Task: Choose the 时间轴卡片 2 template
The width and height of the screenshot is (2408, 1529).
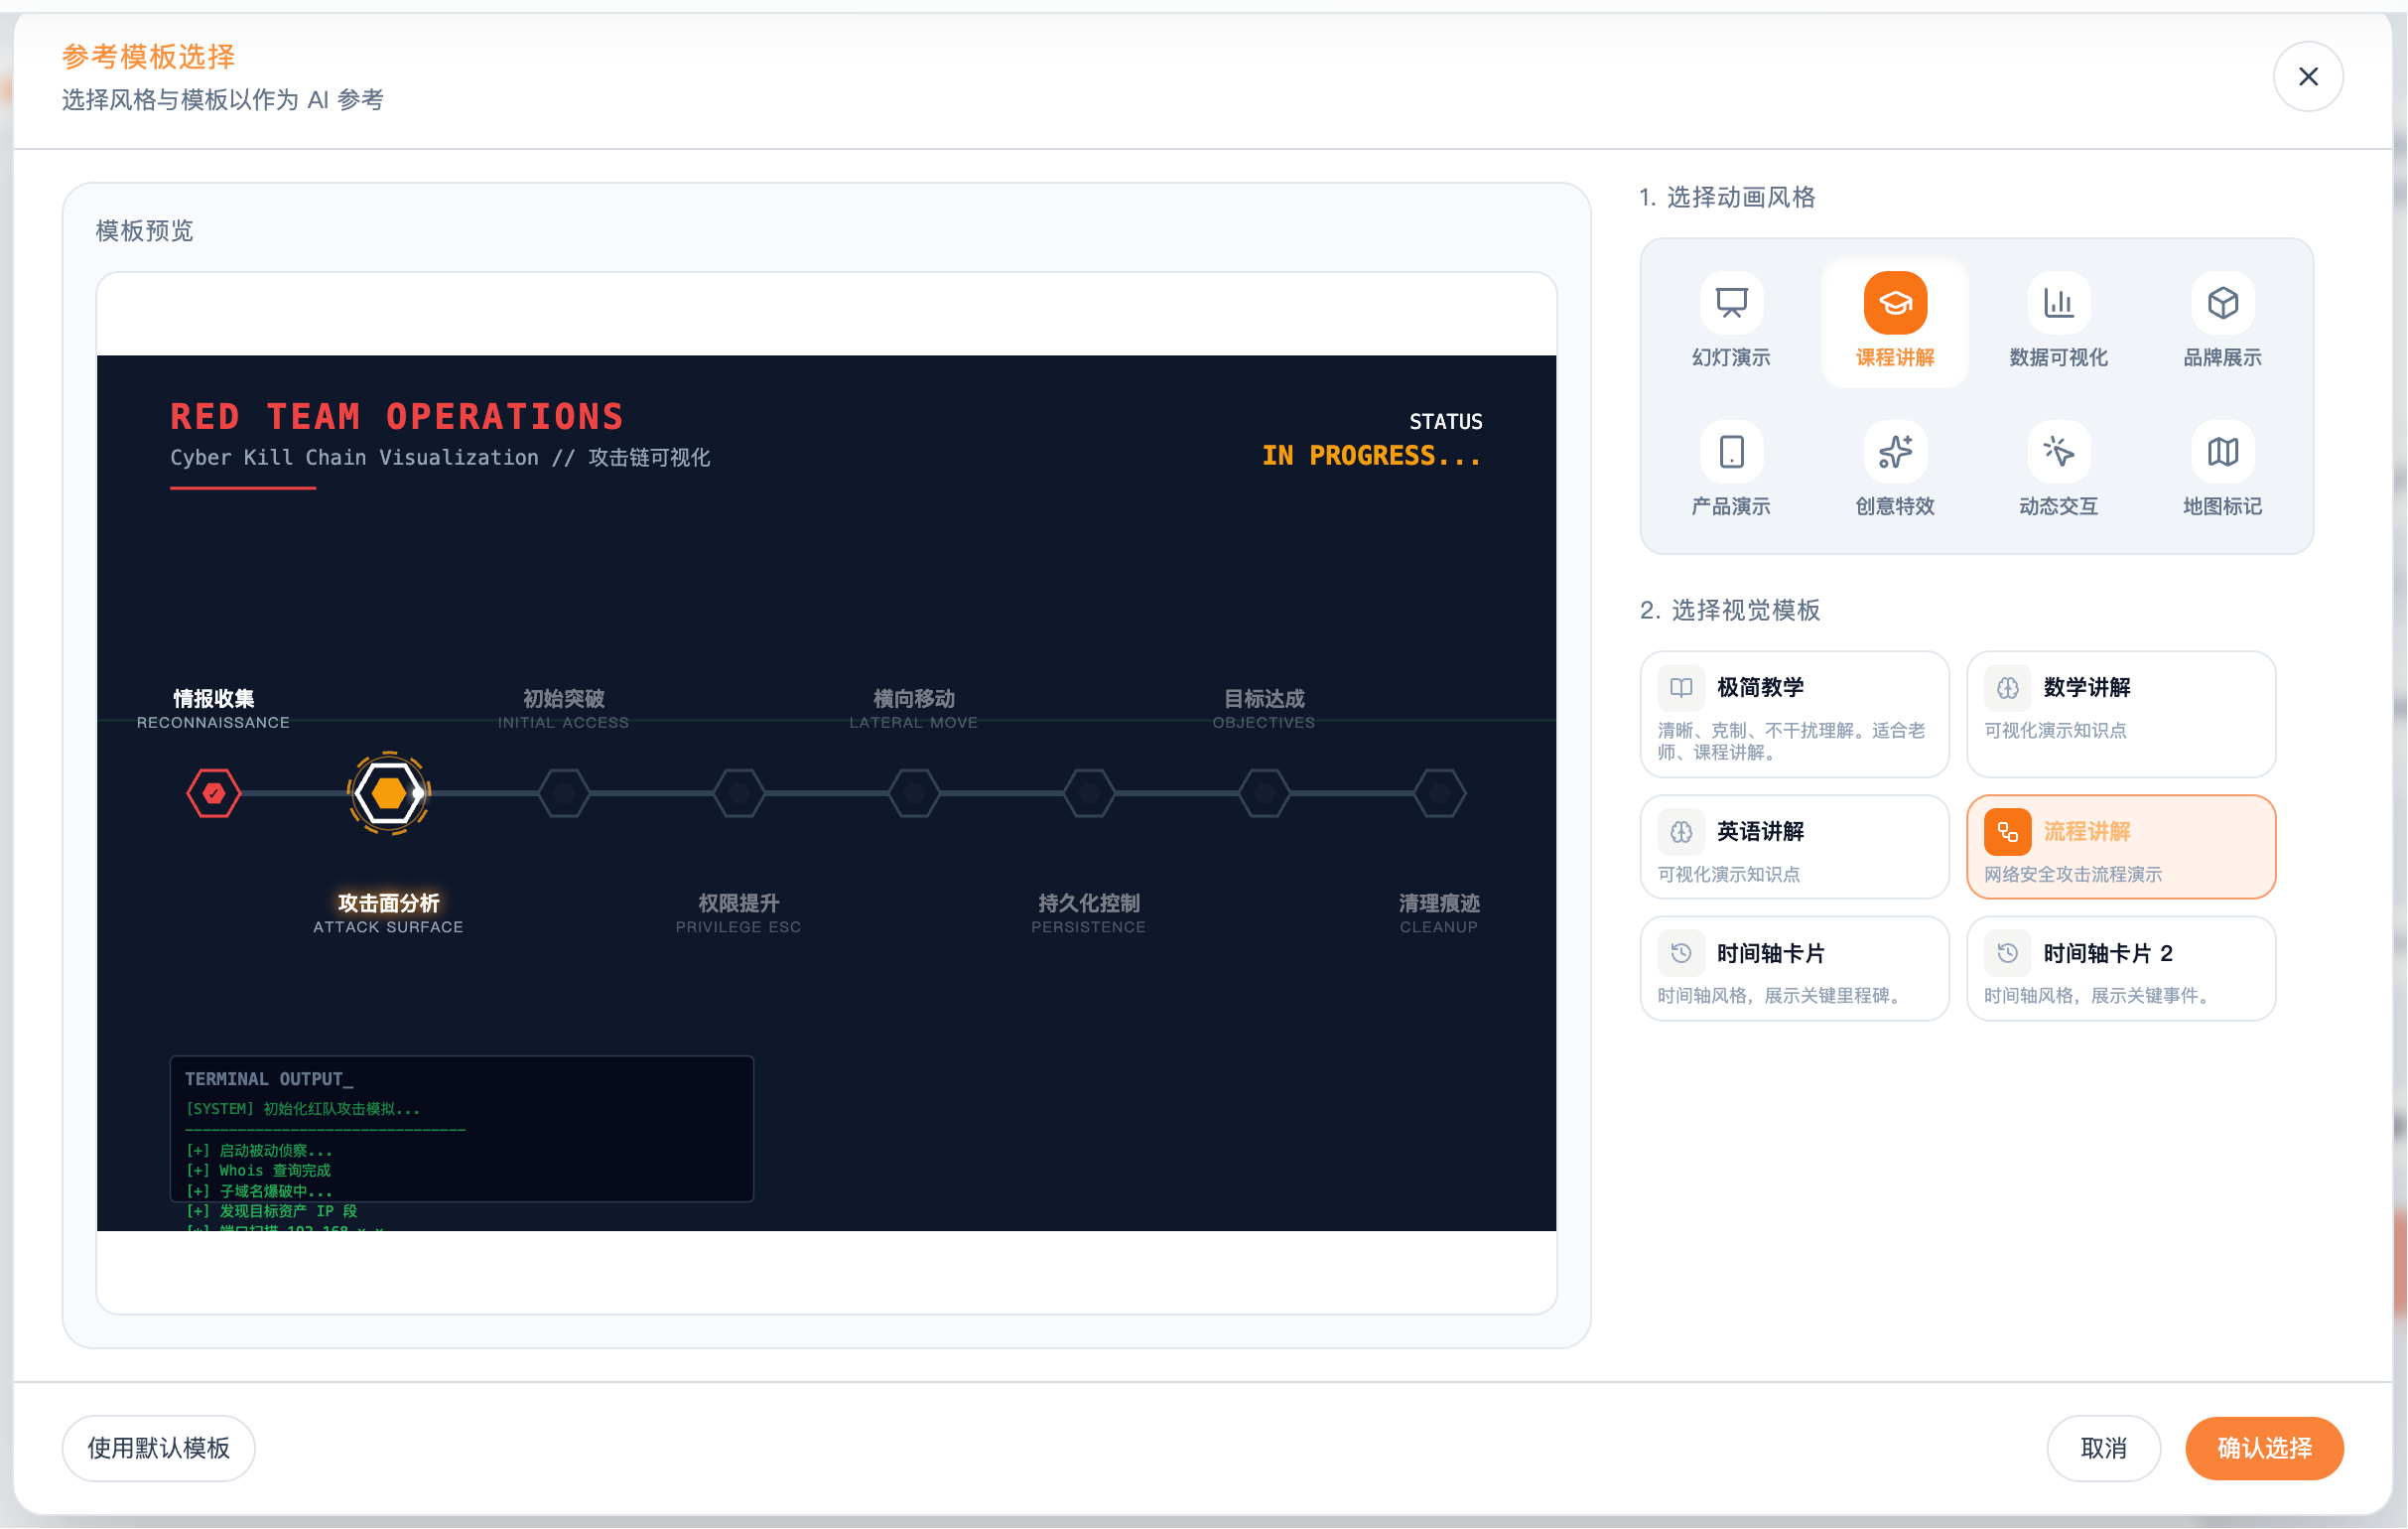Action: 2120,969
